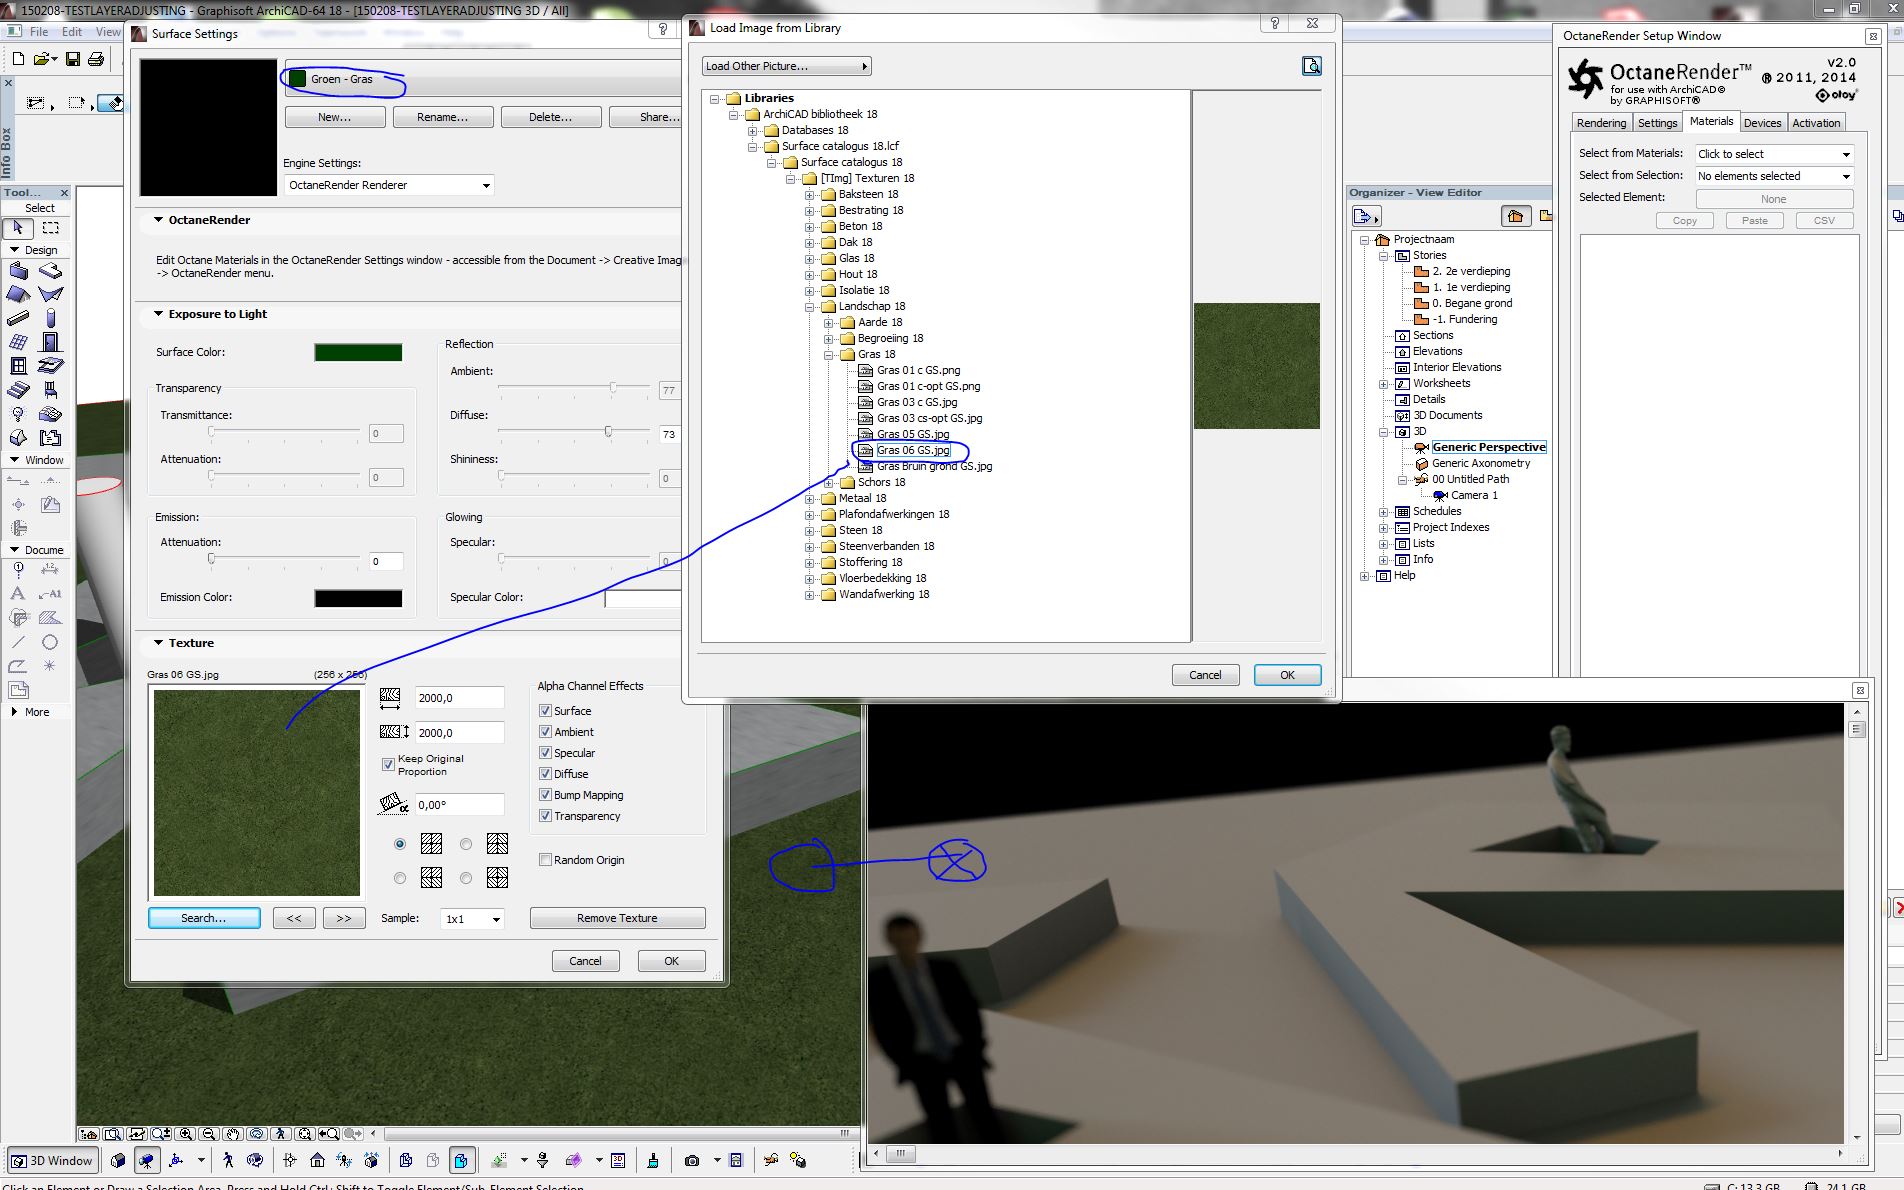
Task: Switch to the Devices tab in OctaneRender
Action: tap(1762, 123)
